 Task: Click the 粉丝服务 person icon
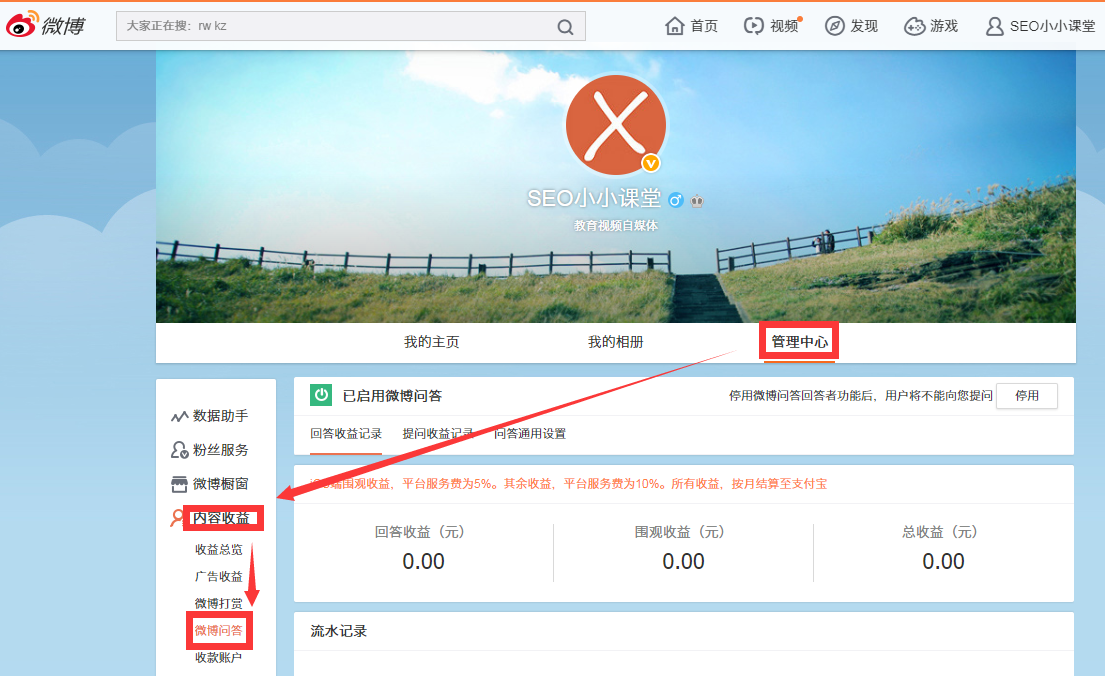(179, 450)
